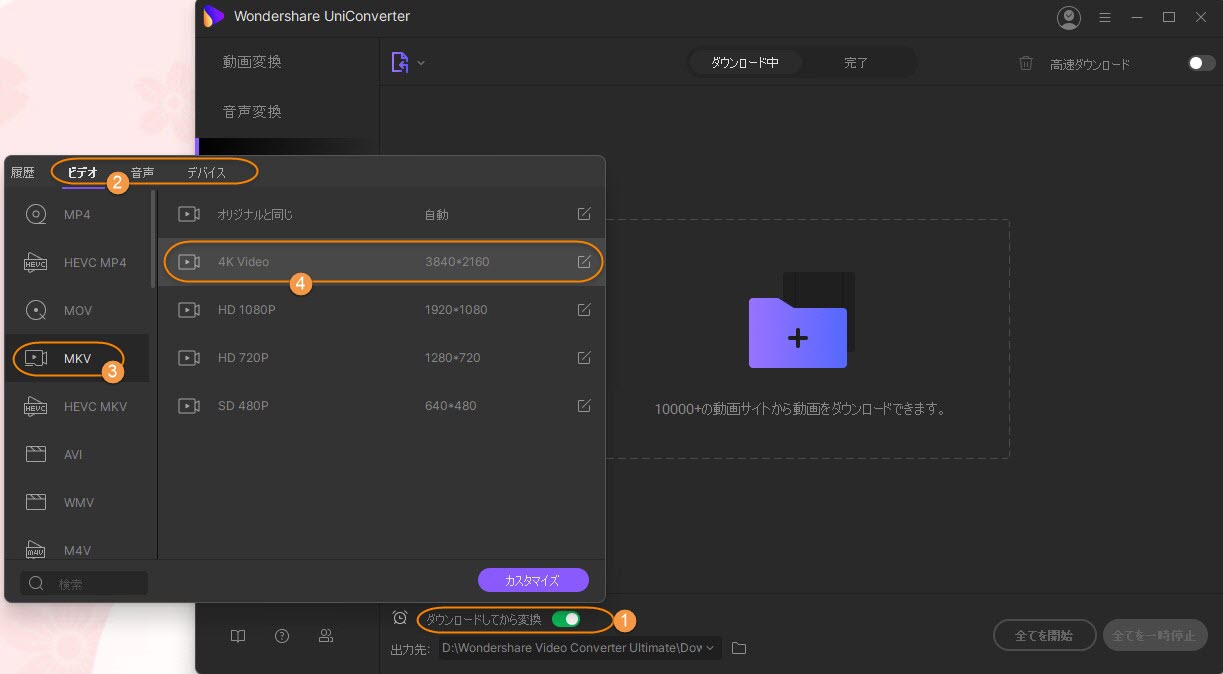Open the user guide book icon

238,636
